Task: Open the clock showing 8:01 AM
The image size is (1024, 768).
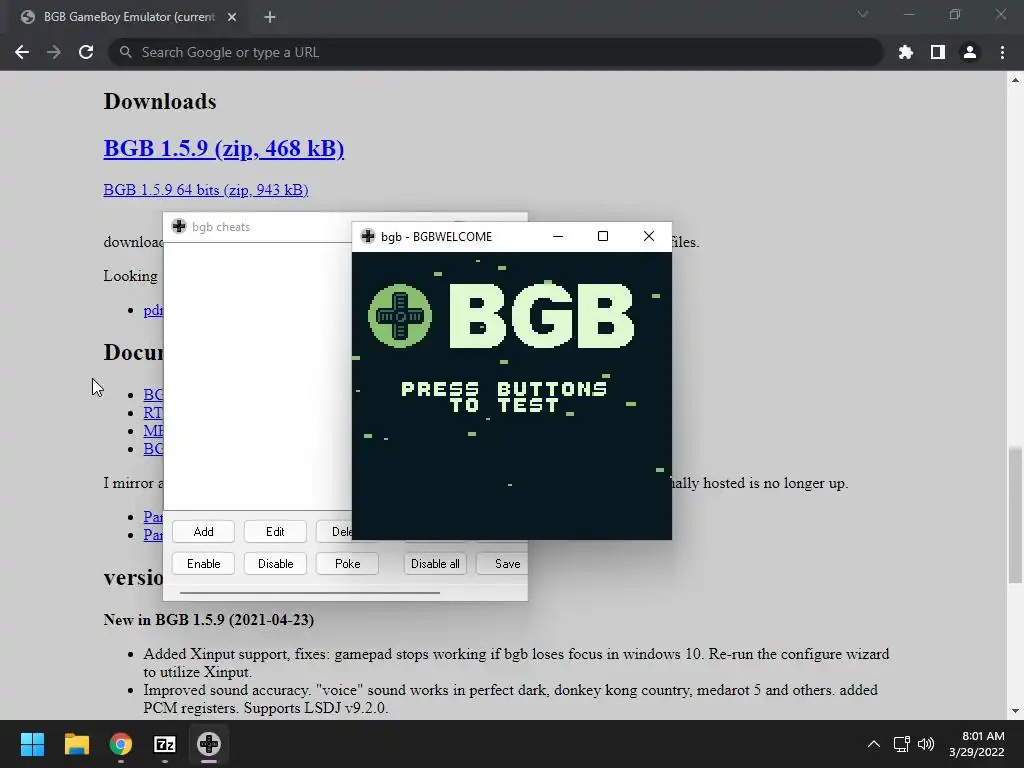Action: tap(976, 744)
